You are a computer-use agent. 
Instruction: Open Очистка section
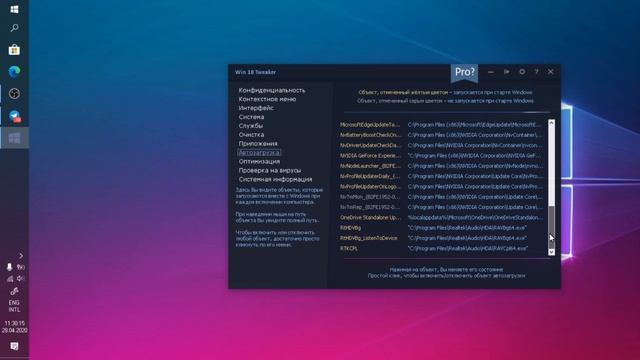[251, 135]
